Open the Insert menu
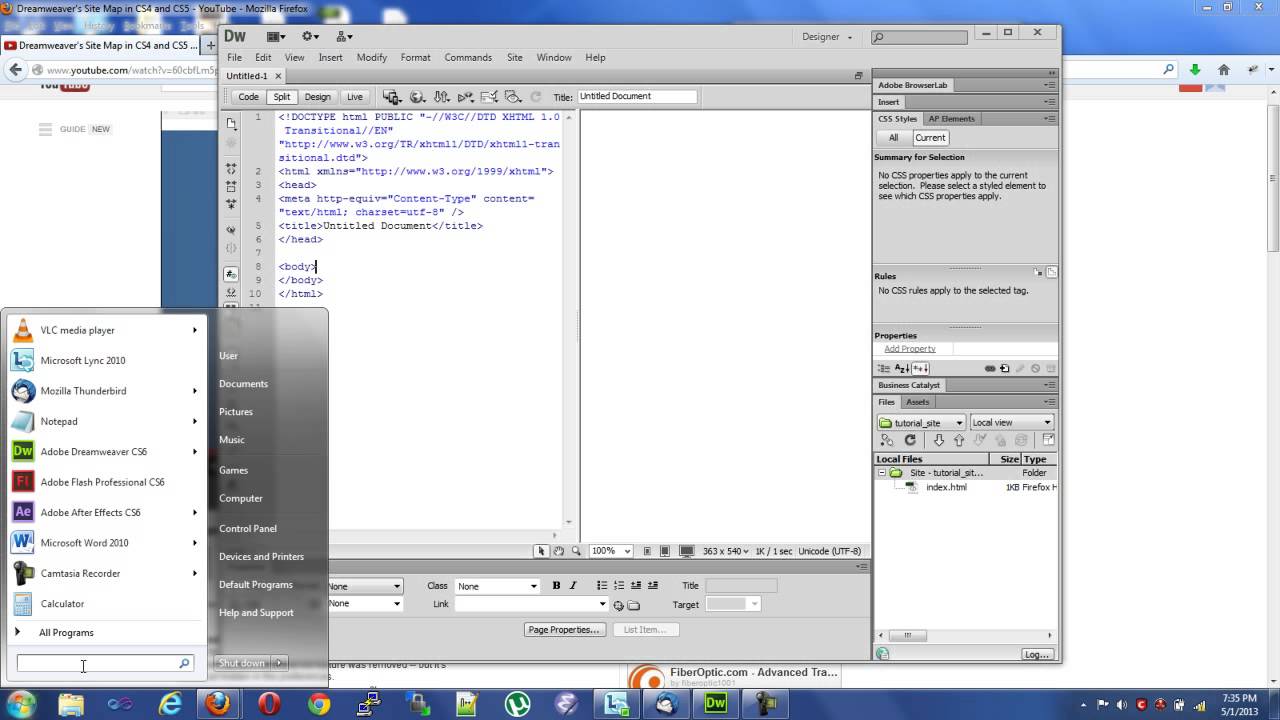 pos(330,58)
